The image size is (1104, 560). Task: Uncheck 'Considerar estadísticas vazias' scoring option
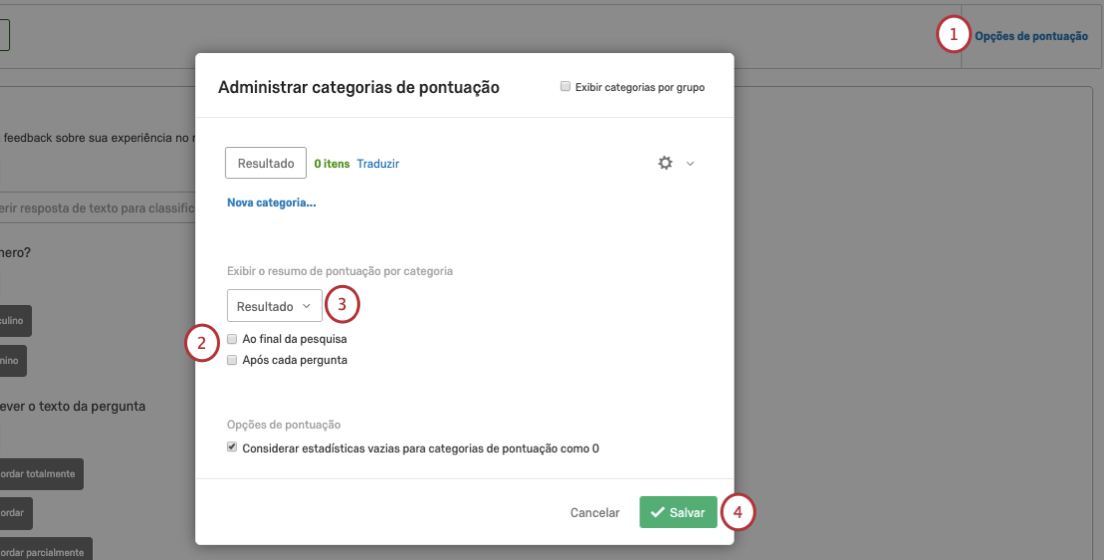(x=233, y=448)
